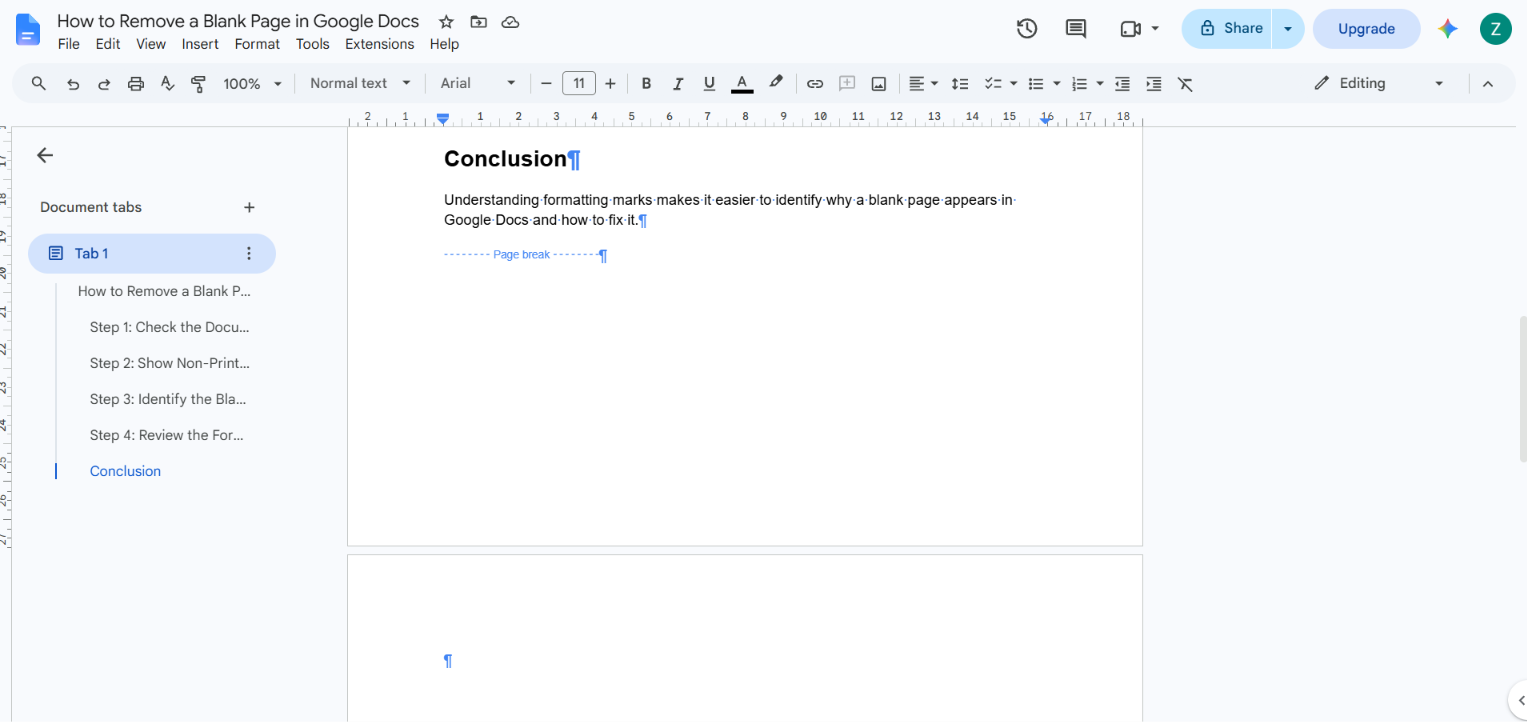The height and width of the screenshot is (722, 1527).
Task: Open the text alignment dropdown
Action: click(923, 84)
